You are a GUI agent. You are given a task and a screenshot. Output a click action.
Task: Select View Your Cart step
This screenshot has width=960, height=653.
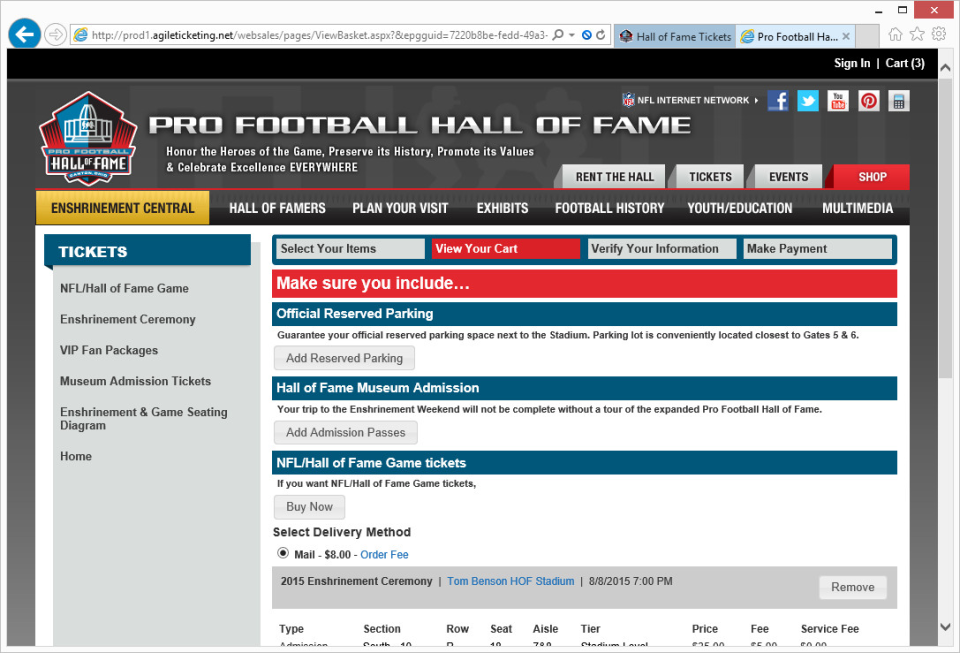point(506,248)
